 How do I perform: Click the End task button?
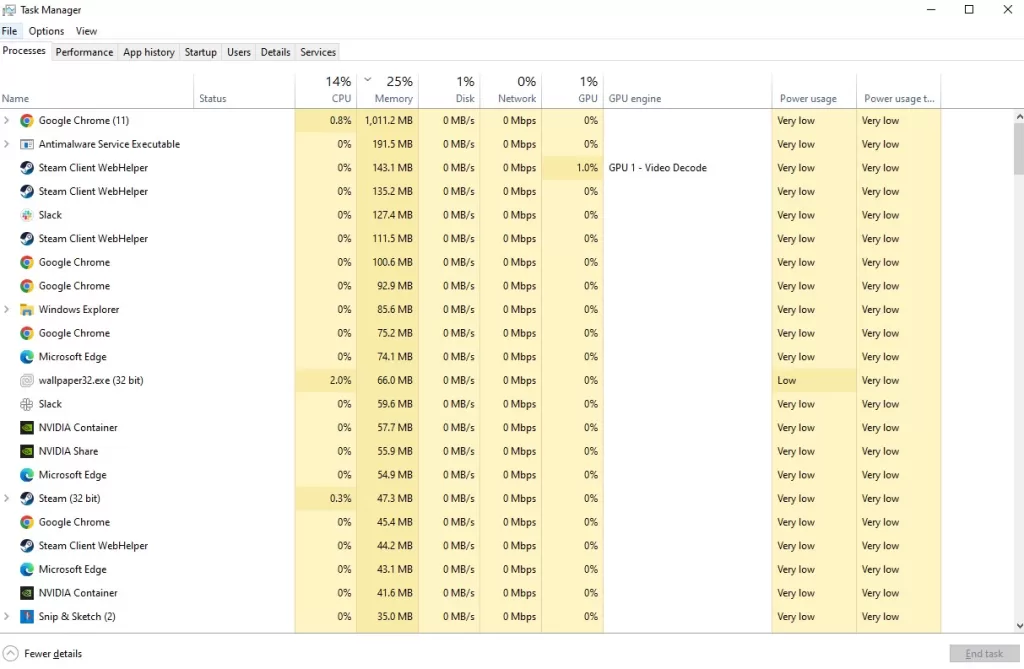tap(984, 653)
